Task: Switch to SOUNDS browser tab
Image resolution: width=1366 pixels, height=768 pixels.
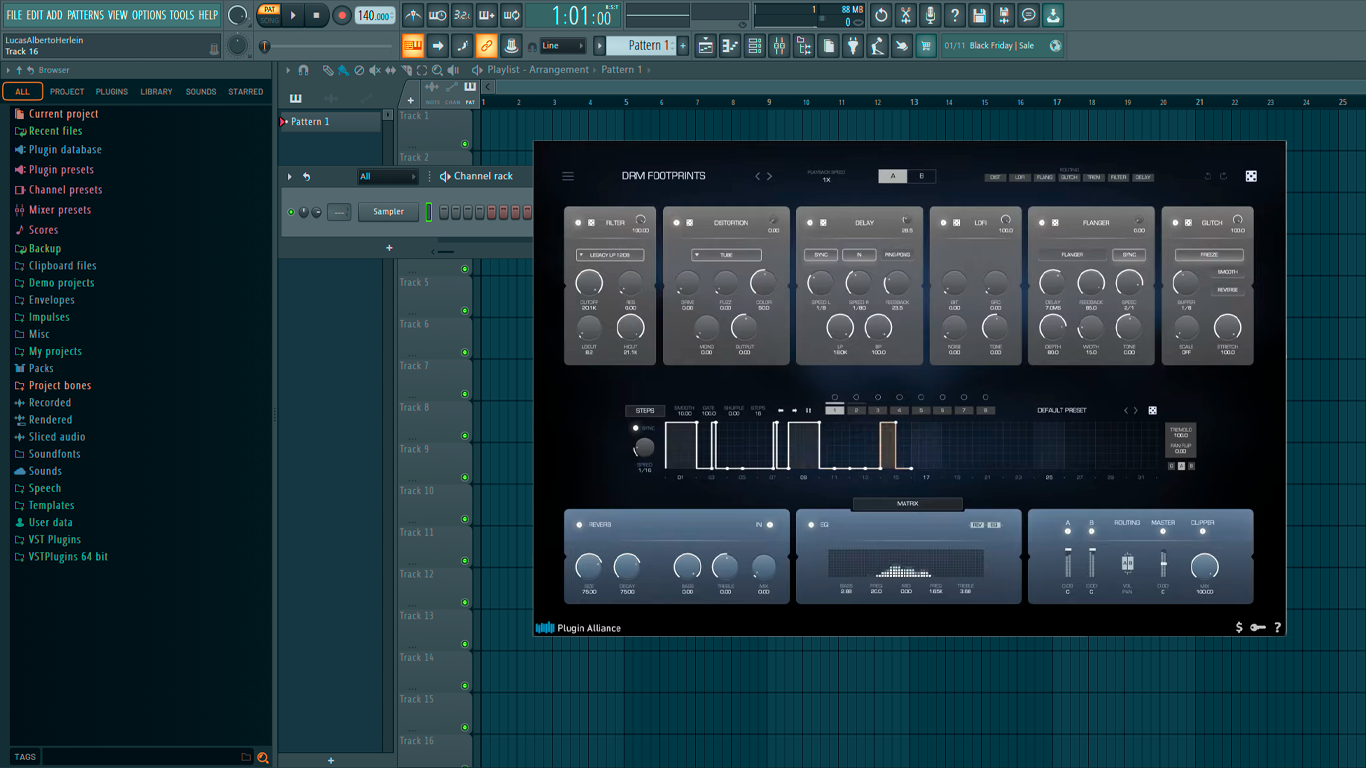Action: coord(200,91)
